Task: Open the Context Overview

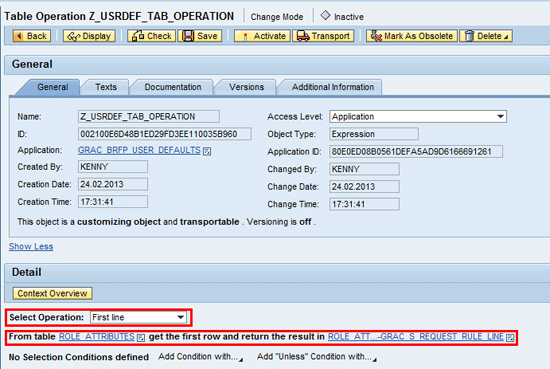Action: coord(52,293)
